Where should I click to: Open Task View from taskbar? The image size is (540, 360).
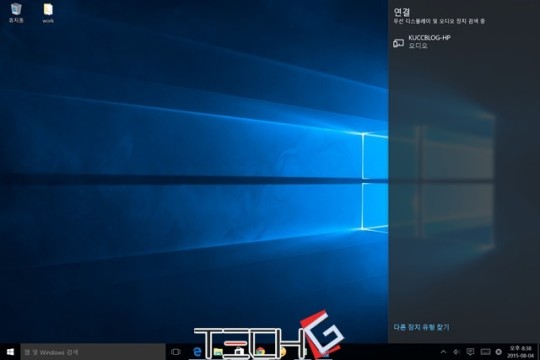176,352
